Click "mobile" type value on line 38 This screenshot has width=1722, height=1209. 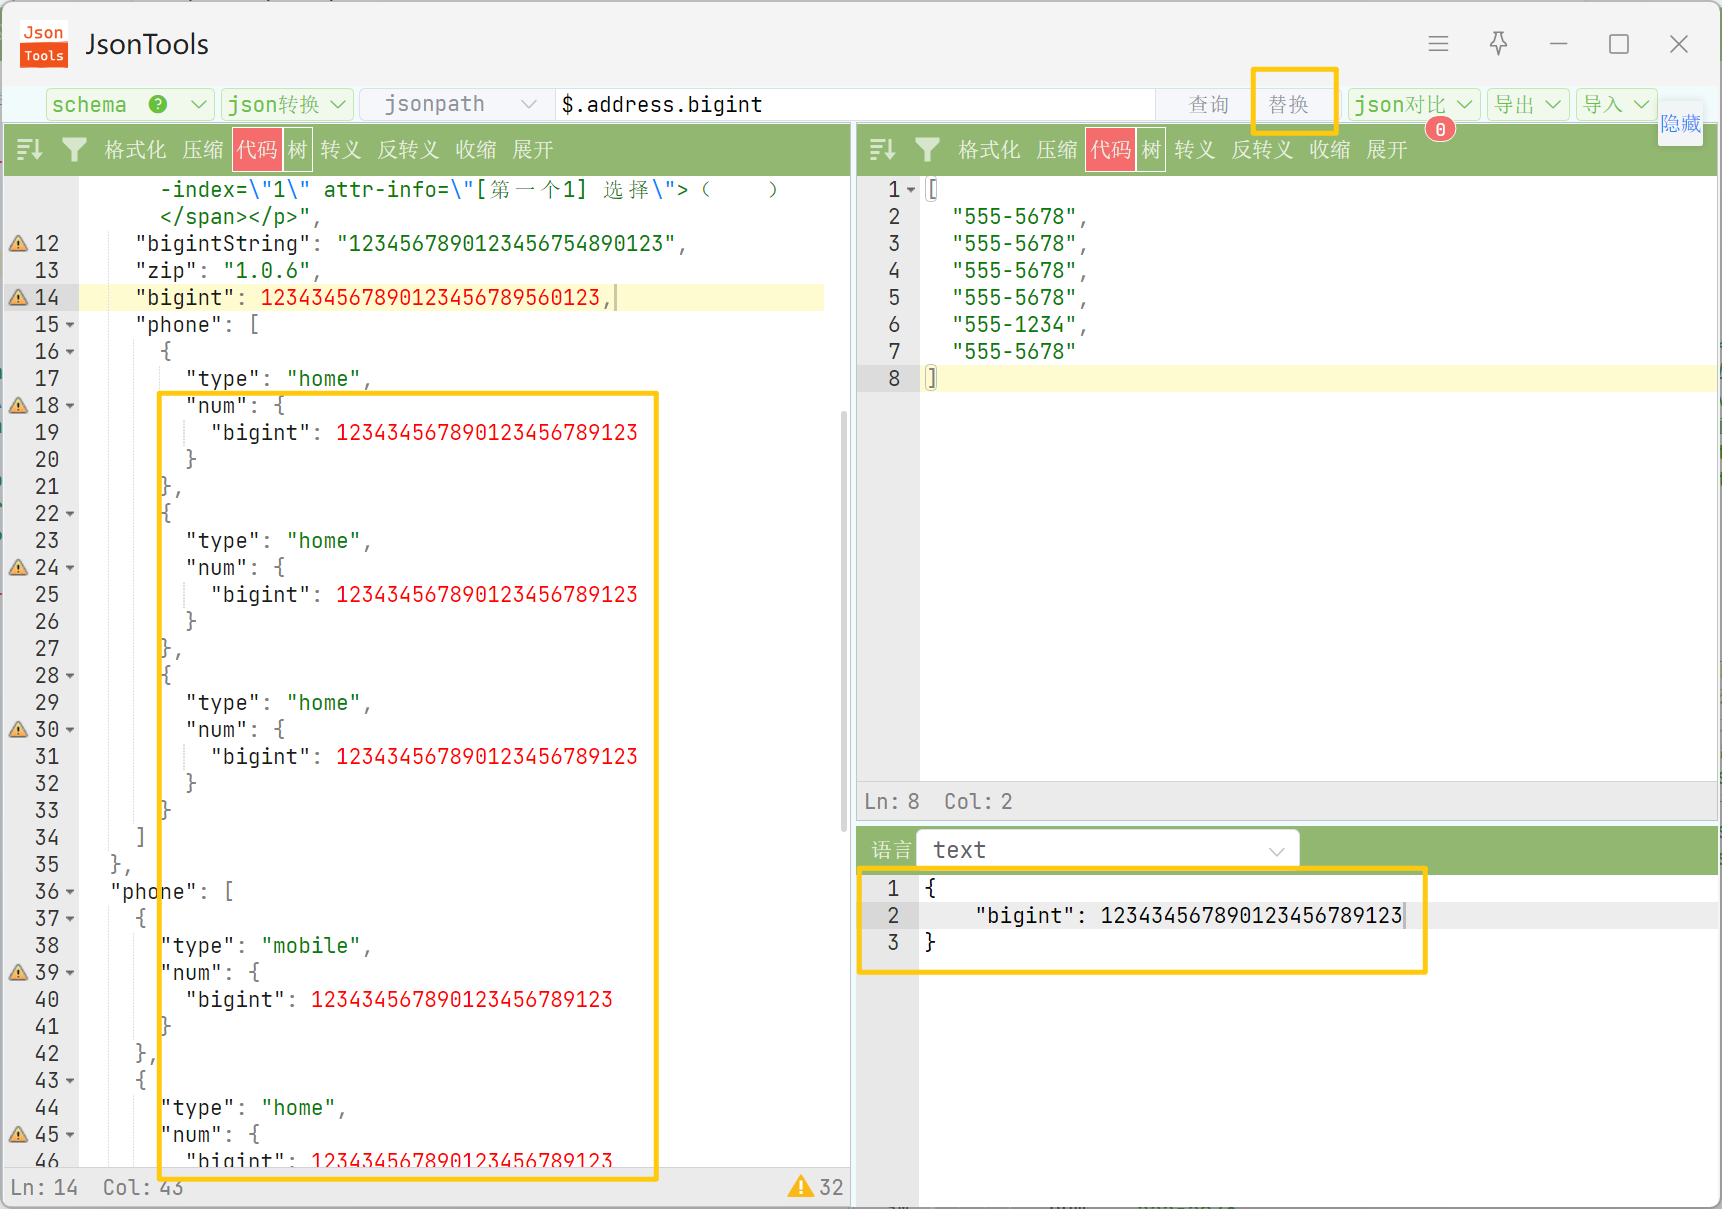[x=311, y=945]
